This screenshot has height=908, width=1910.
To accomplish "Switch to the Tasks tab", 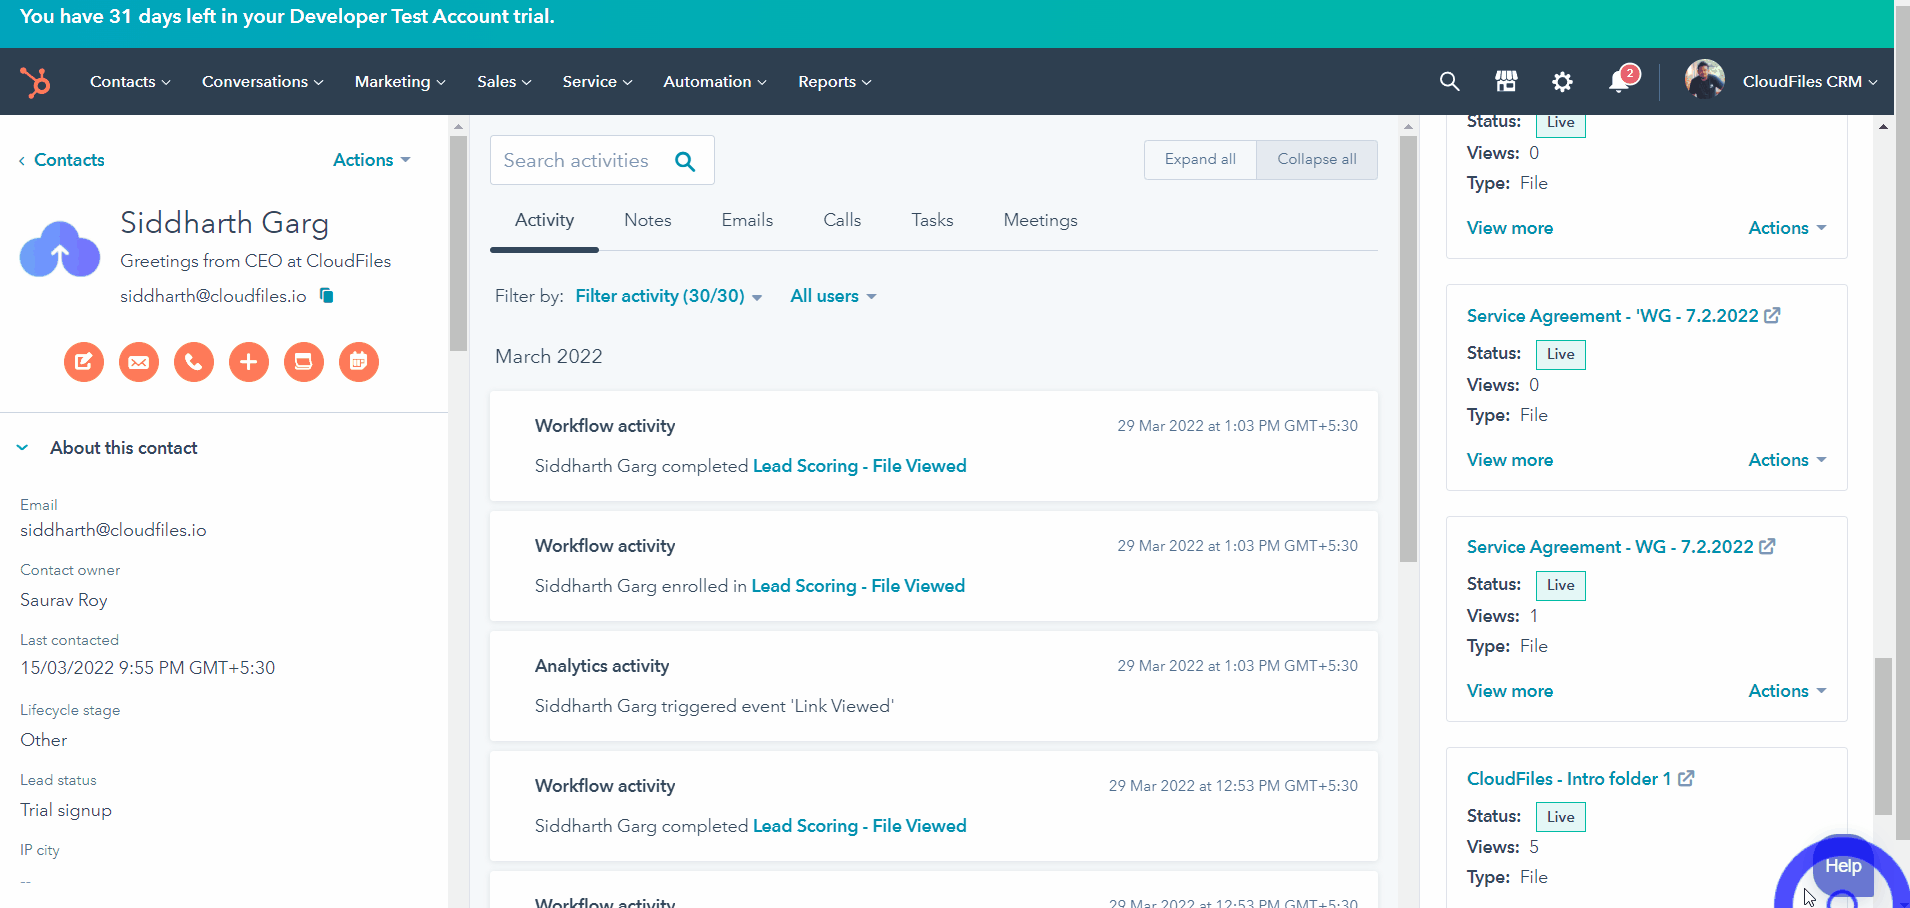I will pyautogui.click(x=932, y=220).
